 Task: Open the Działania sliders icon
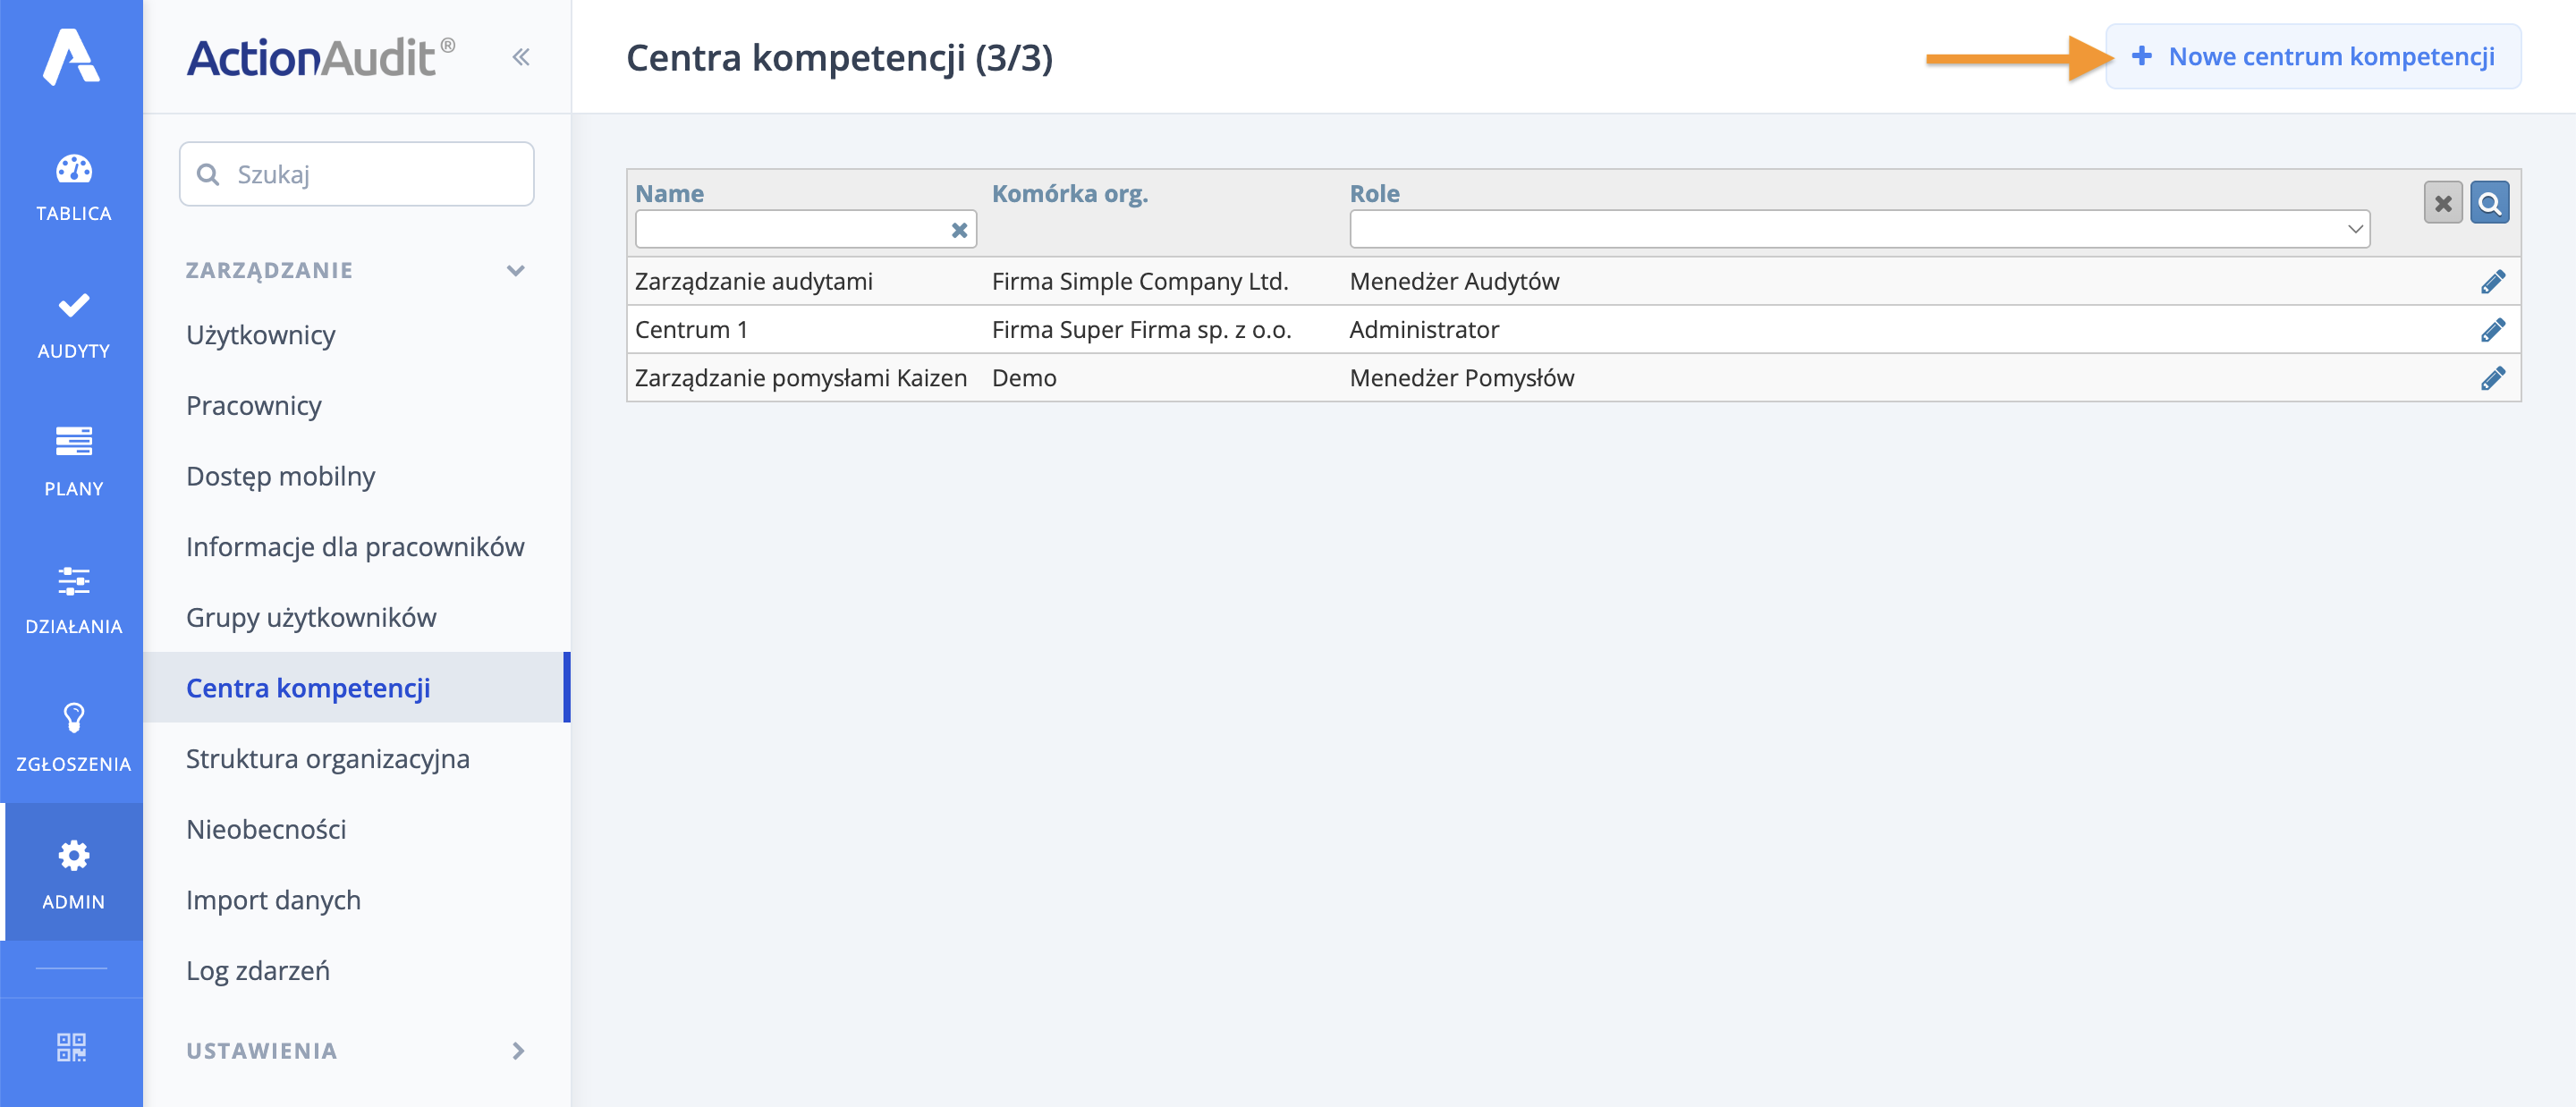pos(73,580)
